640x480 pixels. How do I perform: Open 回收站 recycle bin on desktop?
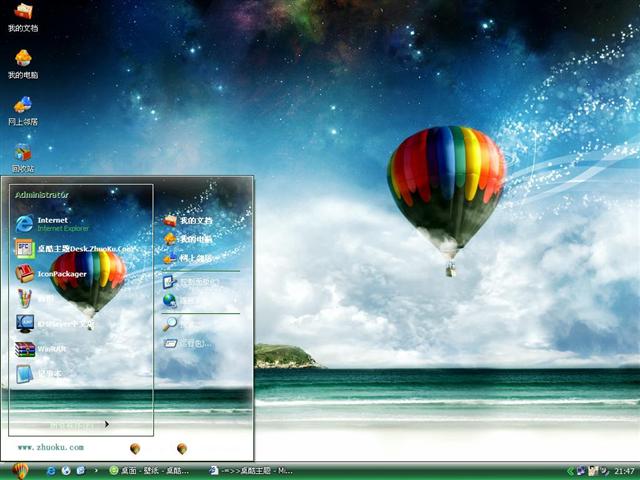point(23,158)
